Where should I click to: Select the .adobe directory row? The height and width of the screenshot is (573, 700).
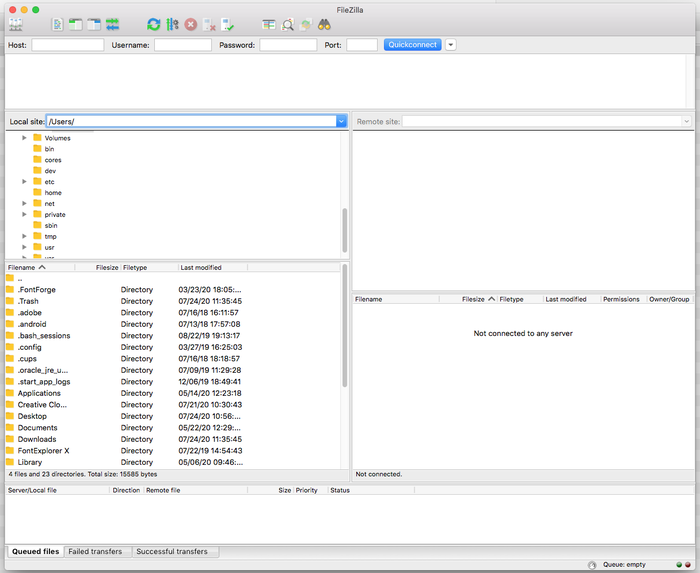click(x=172, y=313)
